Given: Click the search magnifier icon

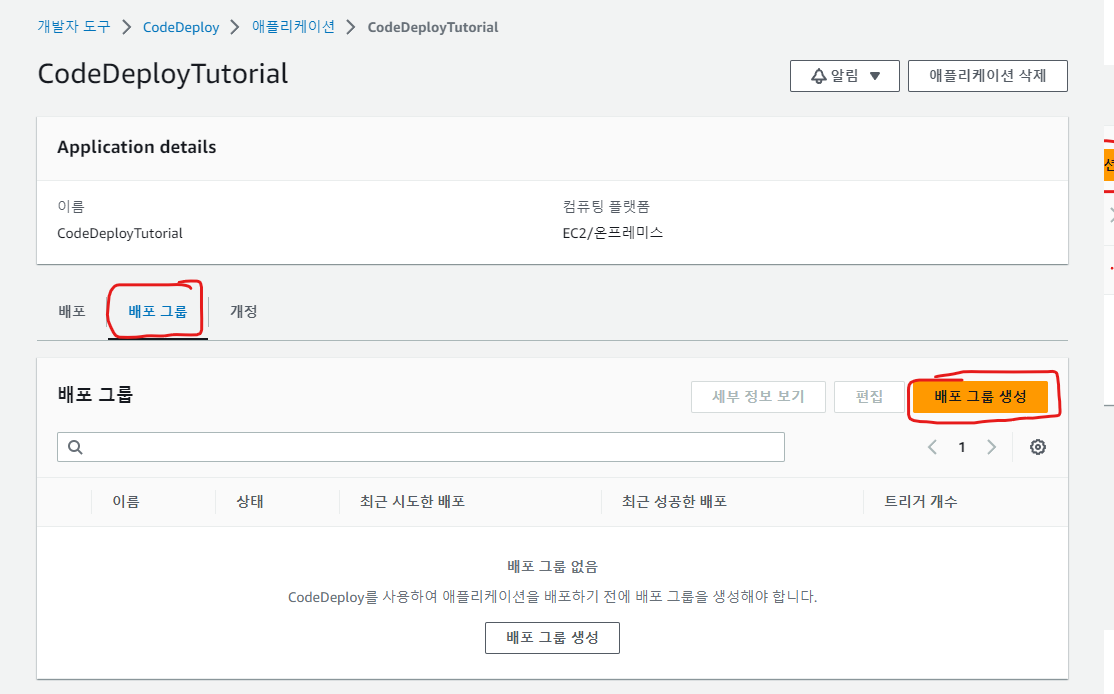Looking at the screenshot, I should tap(75, 447).
